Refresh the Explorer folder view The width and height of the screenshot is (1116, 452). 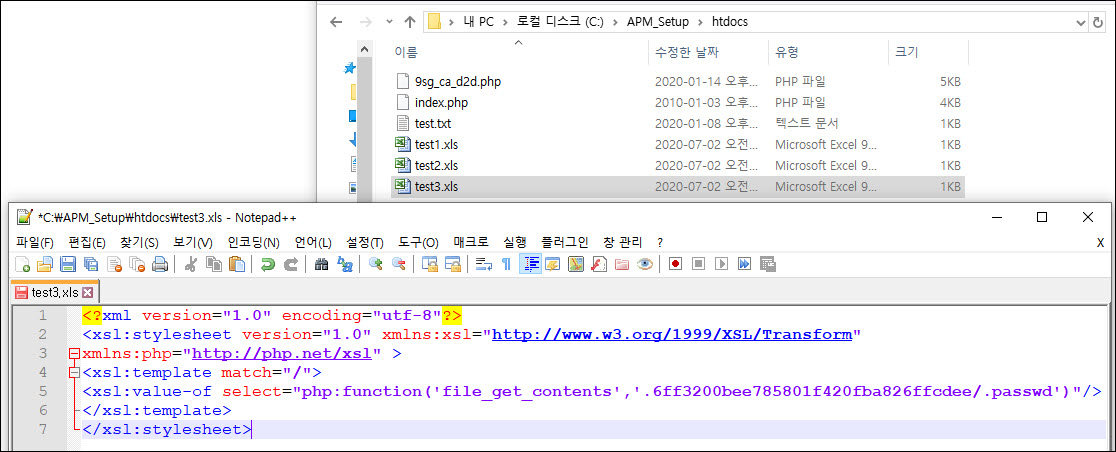(1100, 22)
